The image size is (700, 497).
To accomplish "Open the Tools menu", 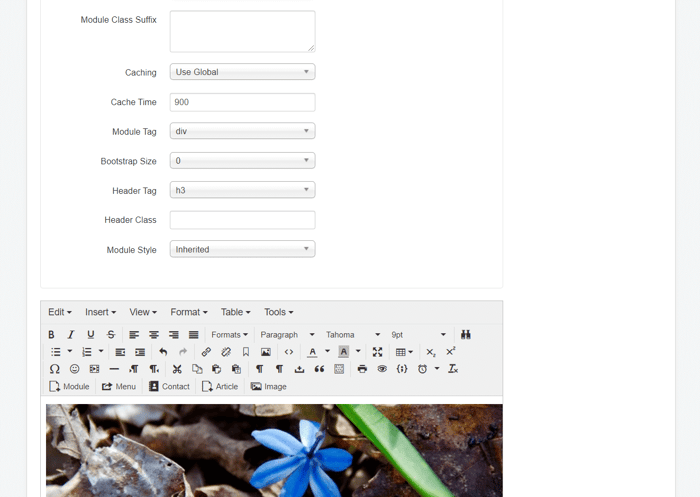I will [x=279, y=312].
